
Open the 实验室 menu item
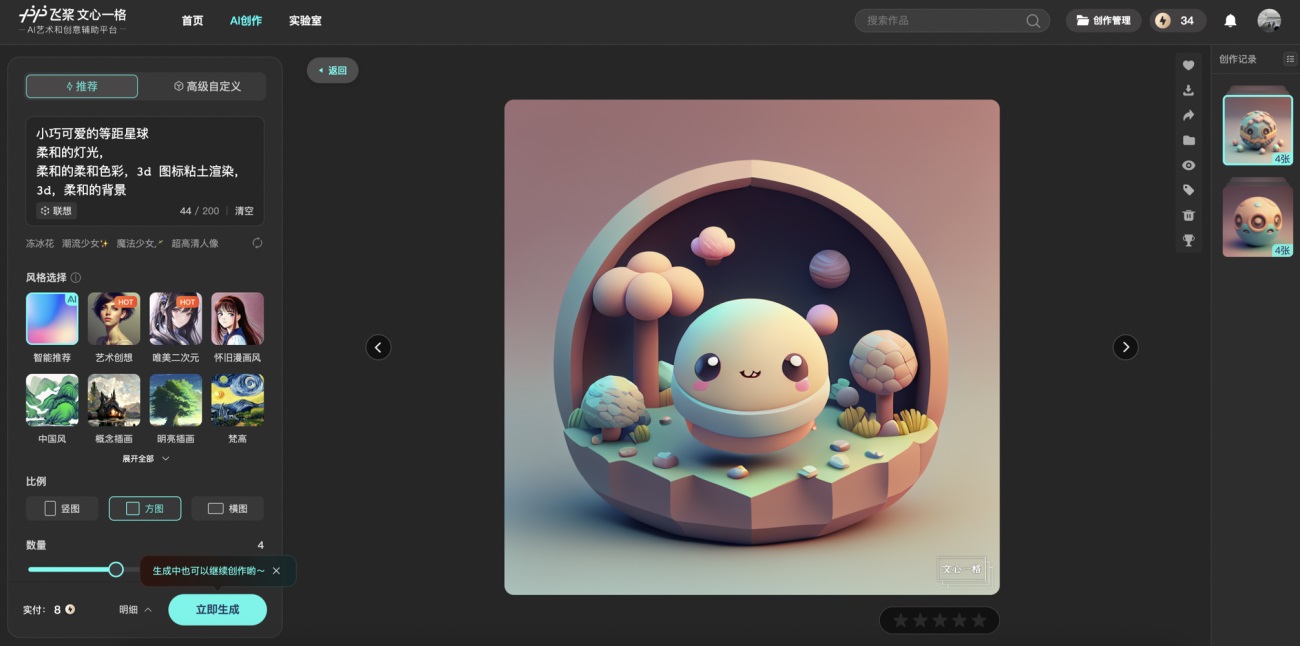coord(305,21)
